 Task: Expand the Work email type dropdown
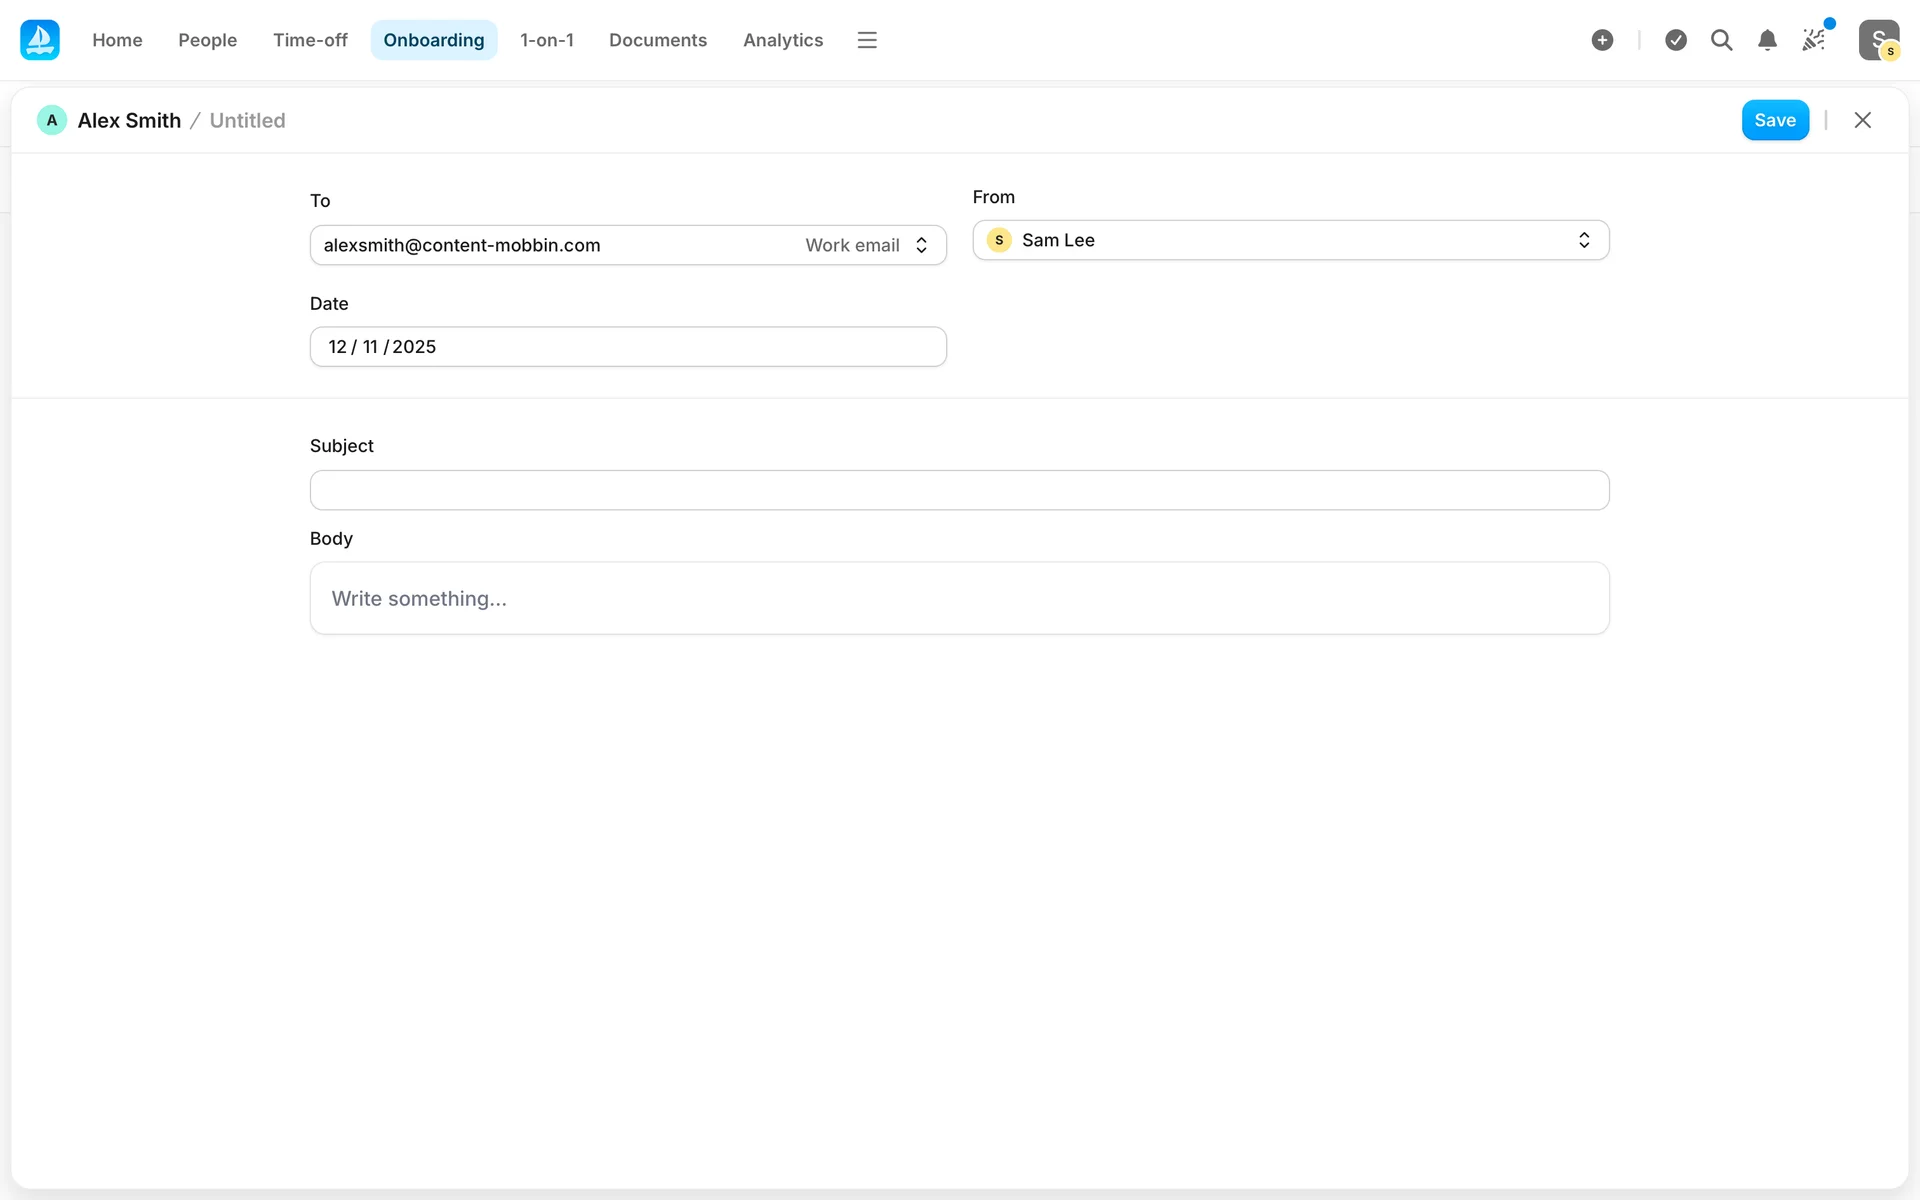[867, 245]
